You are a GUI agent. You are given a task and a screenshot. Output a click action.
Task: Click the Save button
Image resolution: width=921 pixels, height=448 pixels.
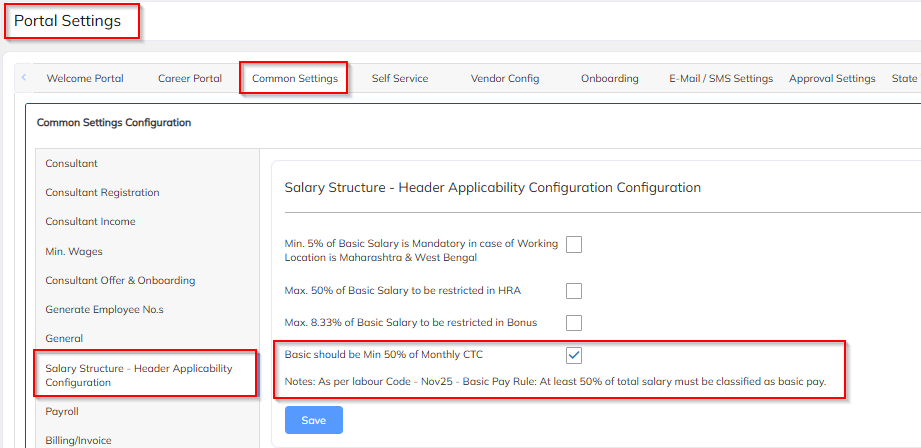pos(313,420)
